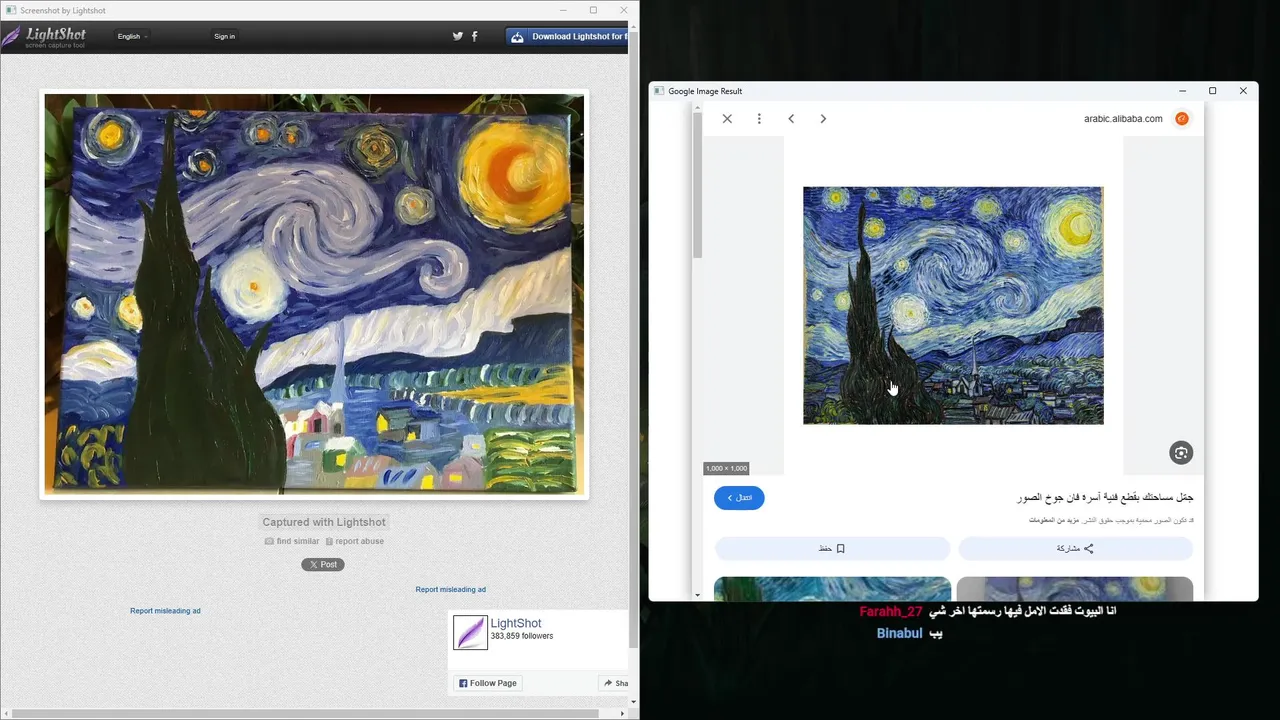Screen dimensions: 1280x720
Task: Click the orange Alibaba favicon
Action: [1182, 119]
